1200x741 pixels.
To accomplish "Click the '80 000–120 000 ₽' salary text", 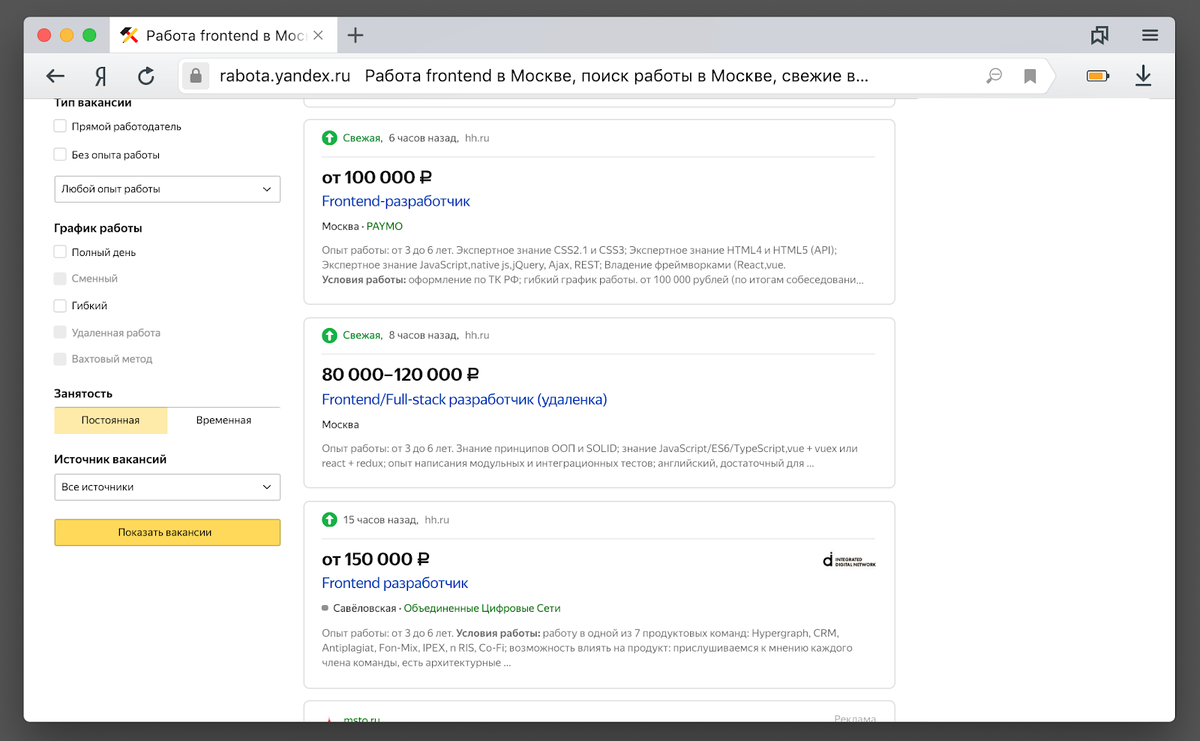I will [x=401, y=375].
